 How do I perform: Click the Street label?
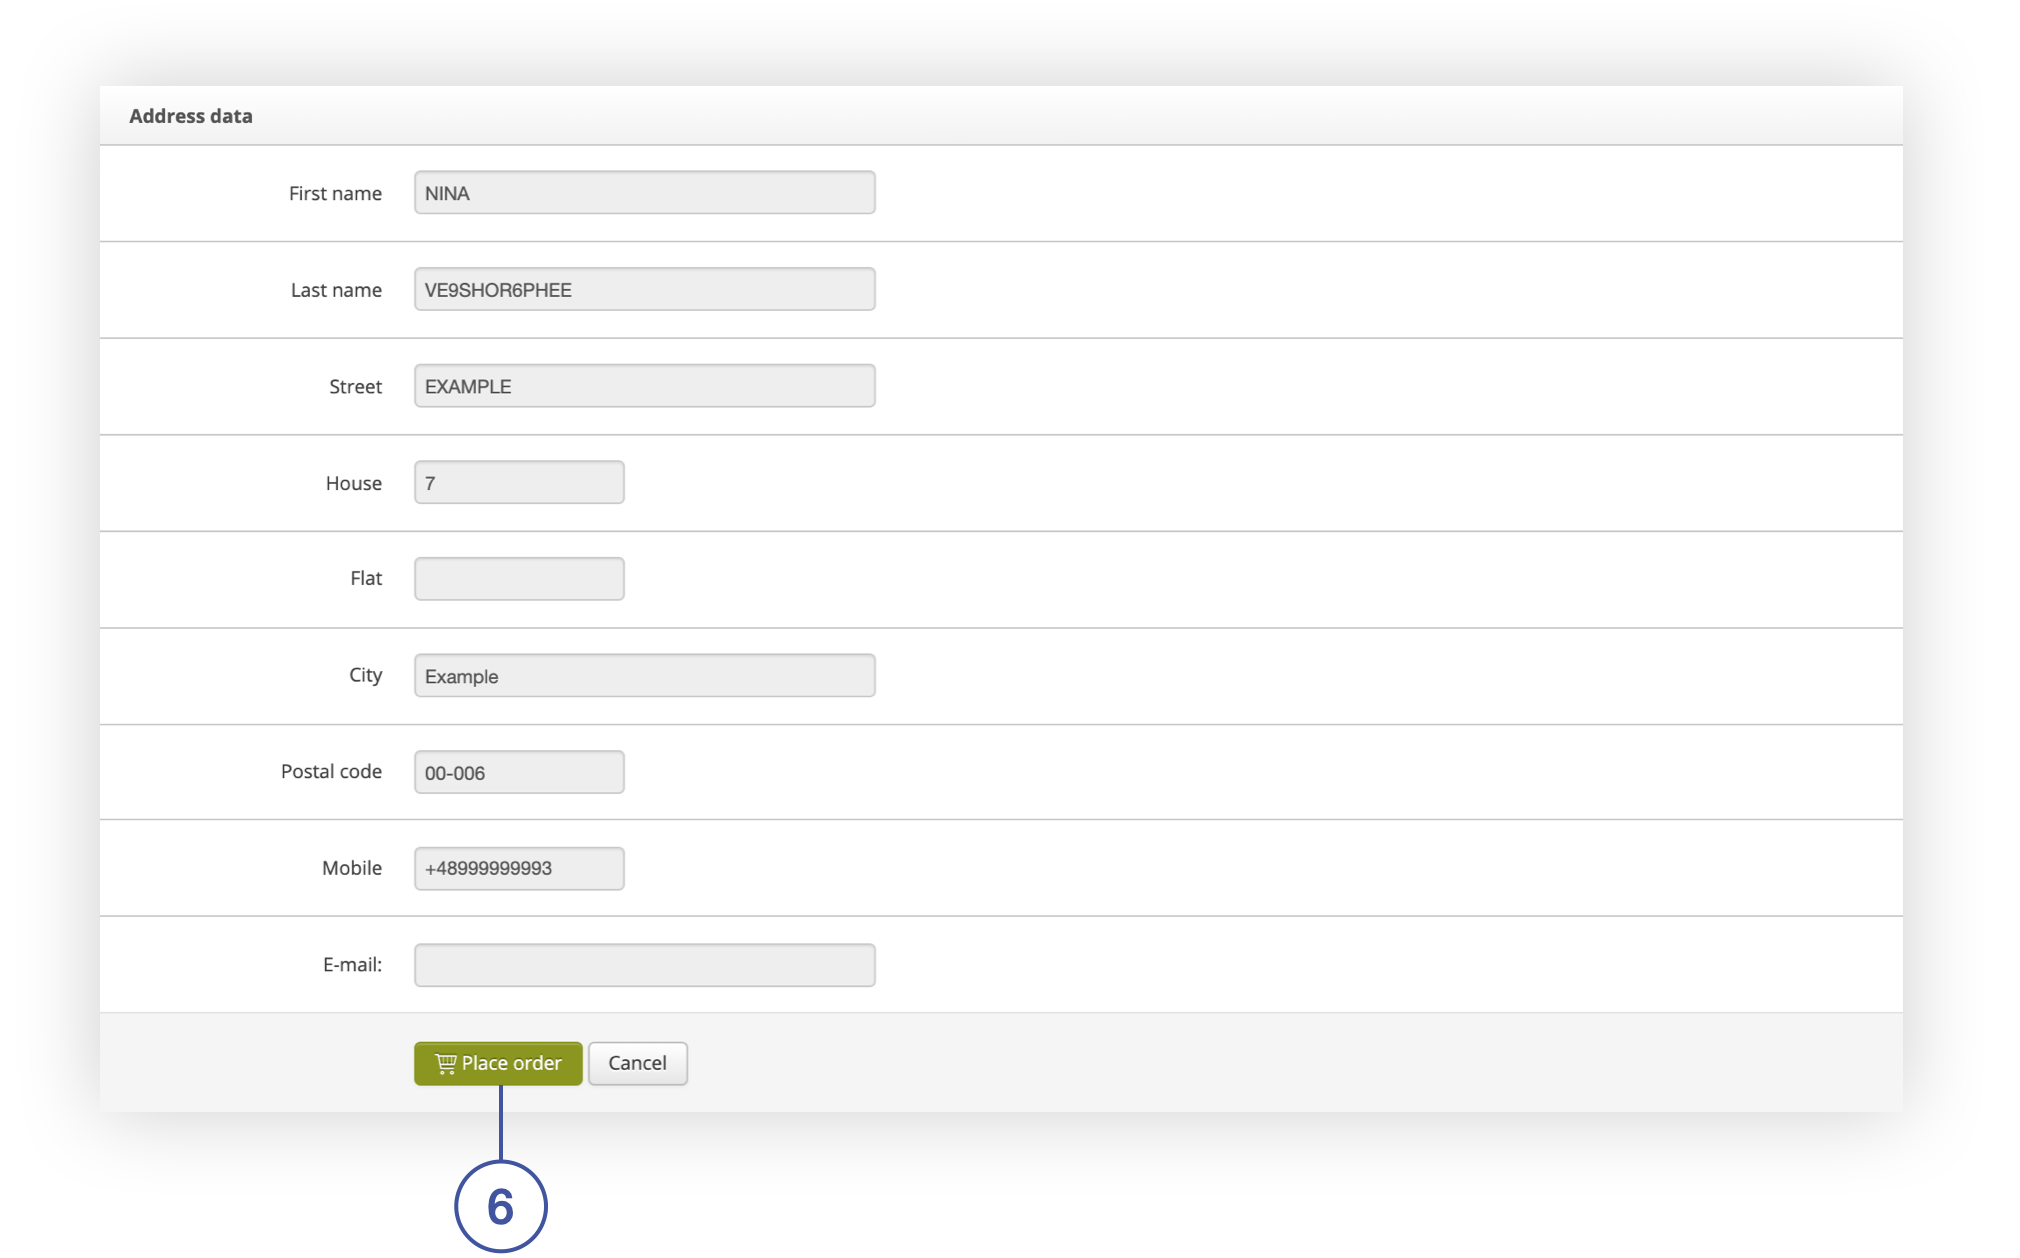click(x=355, y=386)
